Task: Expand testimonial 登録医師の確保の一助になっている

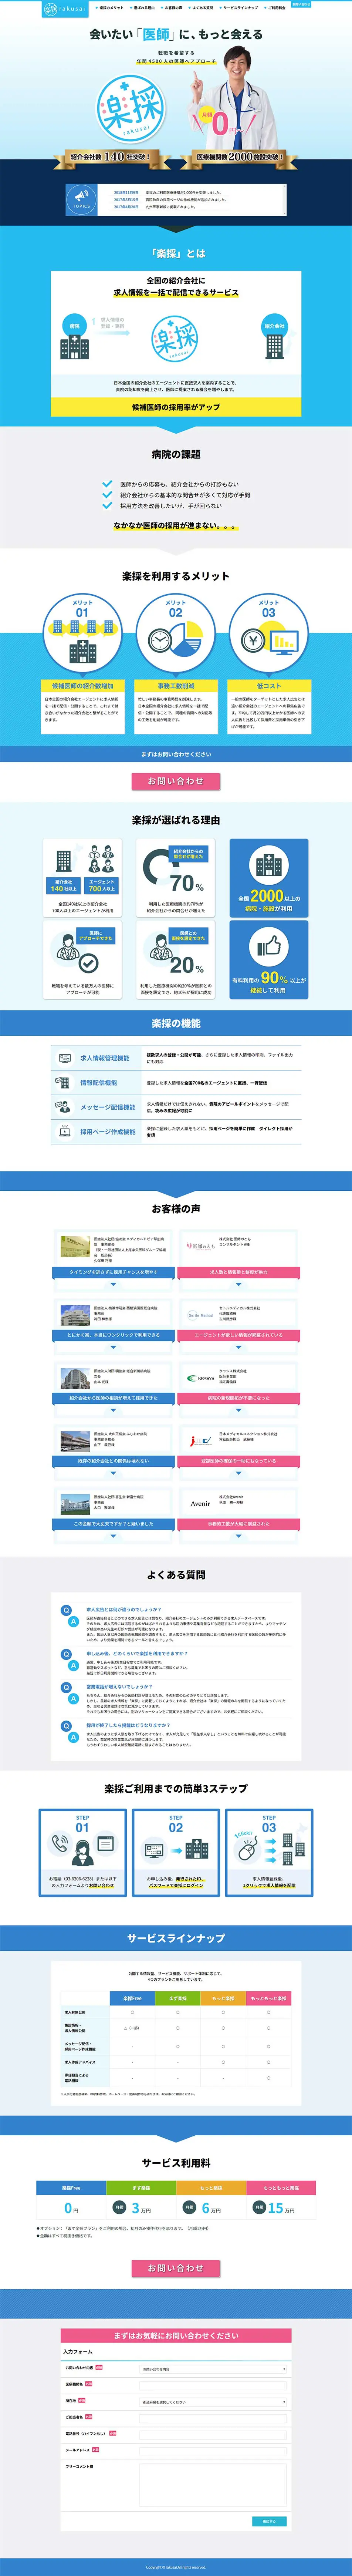Action: [238, 1462]
